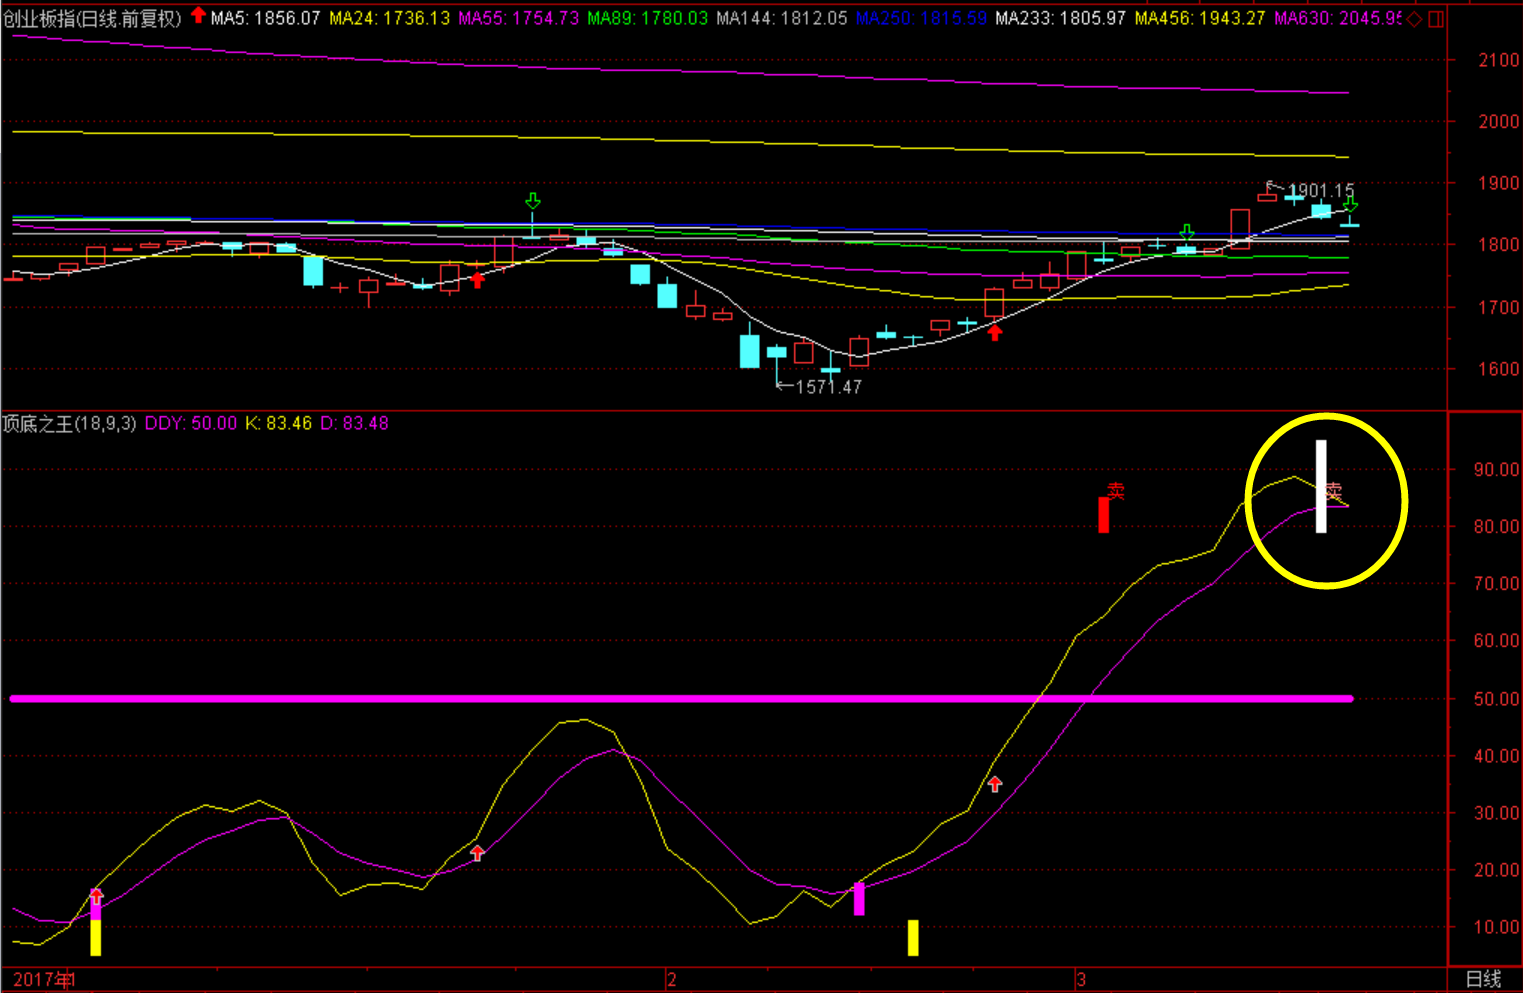
Task: Click the 日线 period button at bottom right
Action: (x=1484, y=979)
